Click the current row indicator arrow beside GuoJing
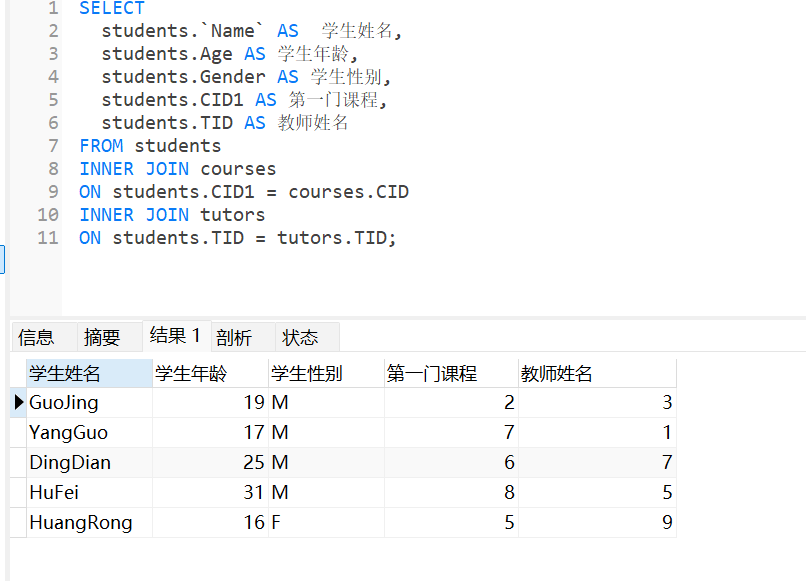Viewport: 806px width, 581px height. 19,403
